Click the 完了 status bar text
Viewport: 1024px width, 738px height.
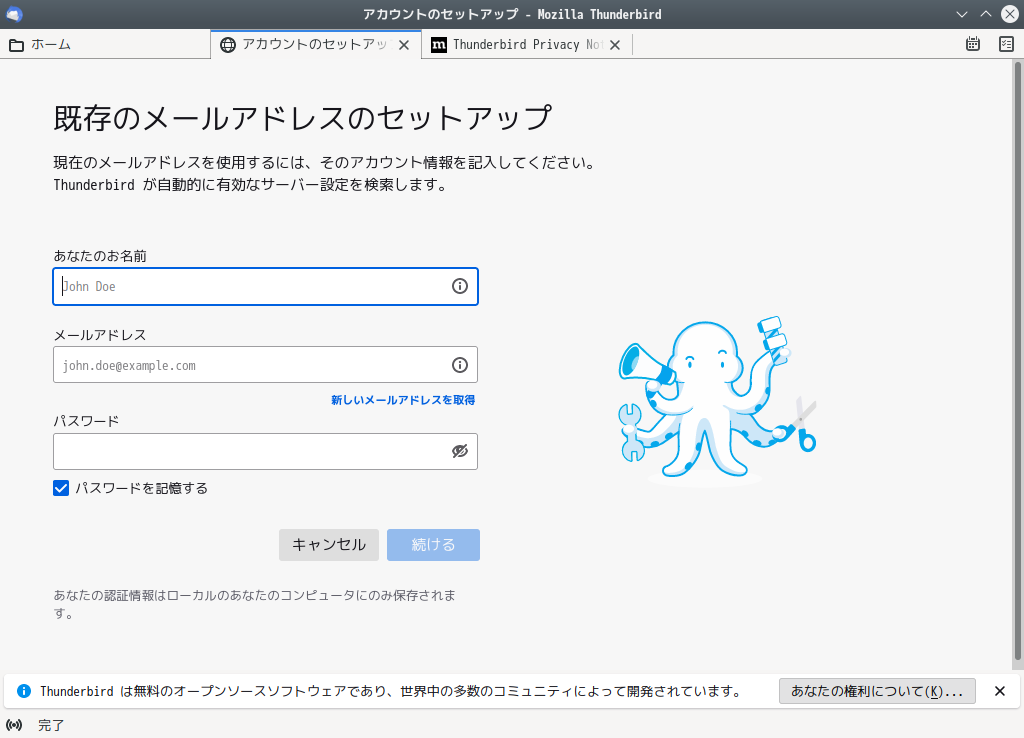[x=51, y=725]
